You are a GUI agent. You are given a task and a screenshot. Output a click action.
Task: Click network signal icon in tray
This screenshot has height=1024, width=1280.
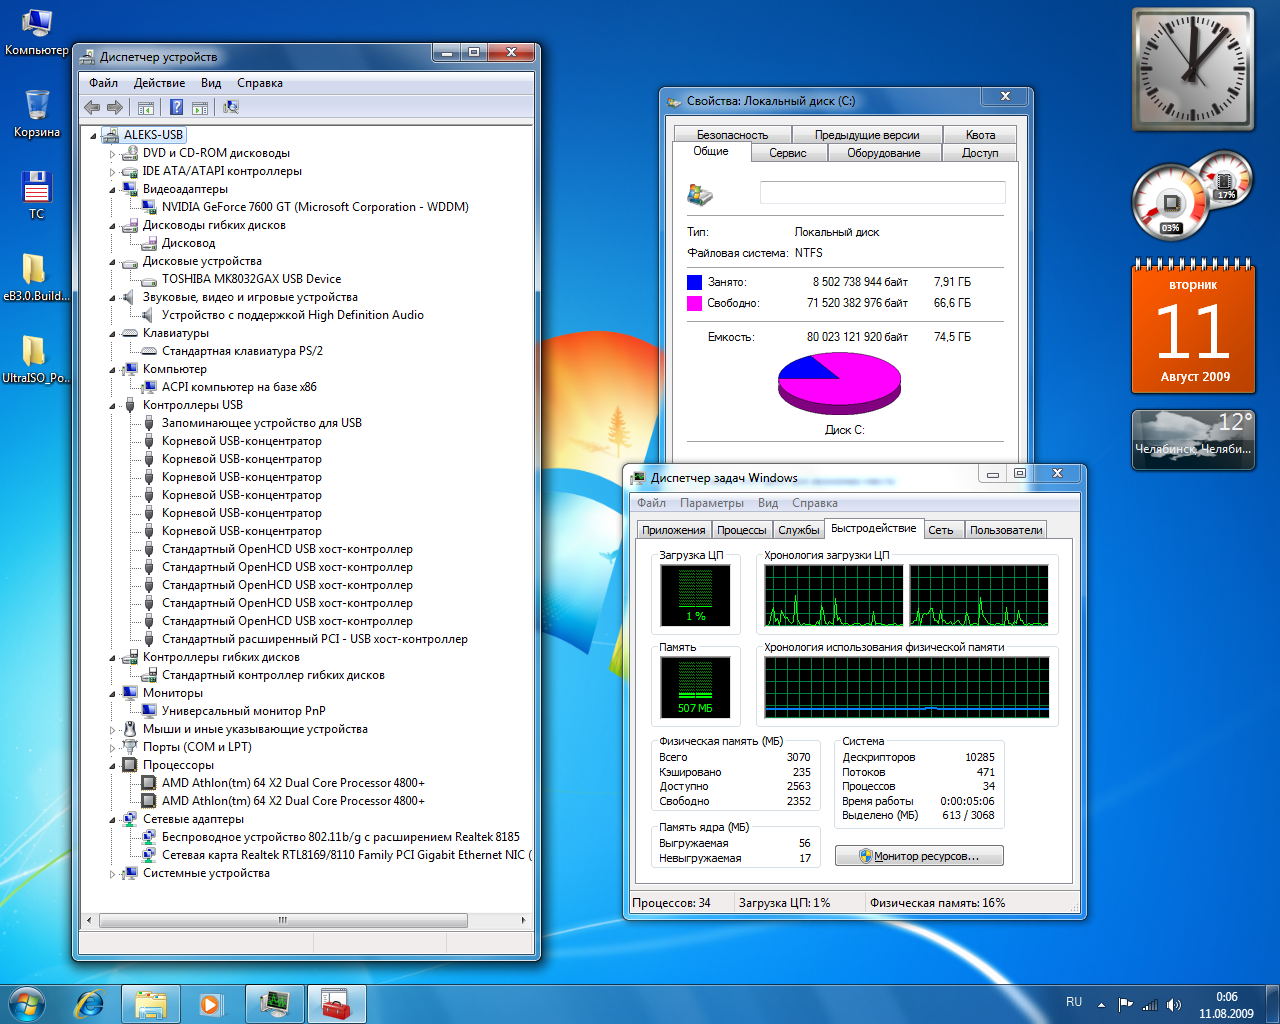click(x=1150, y=1004)
